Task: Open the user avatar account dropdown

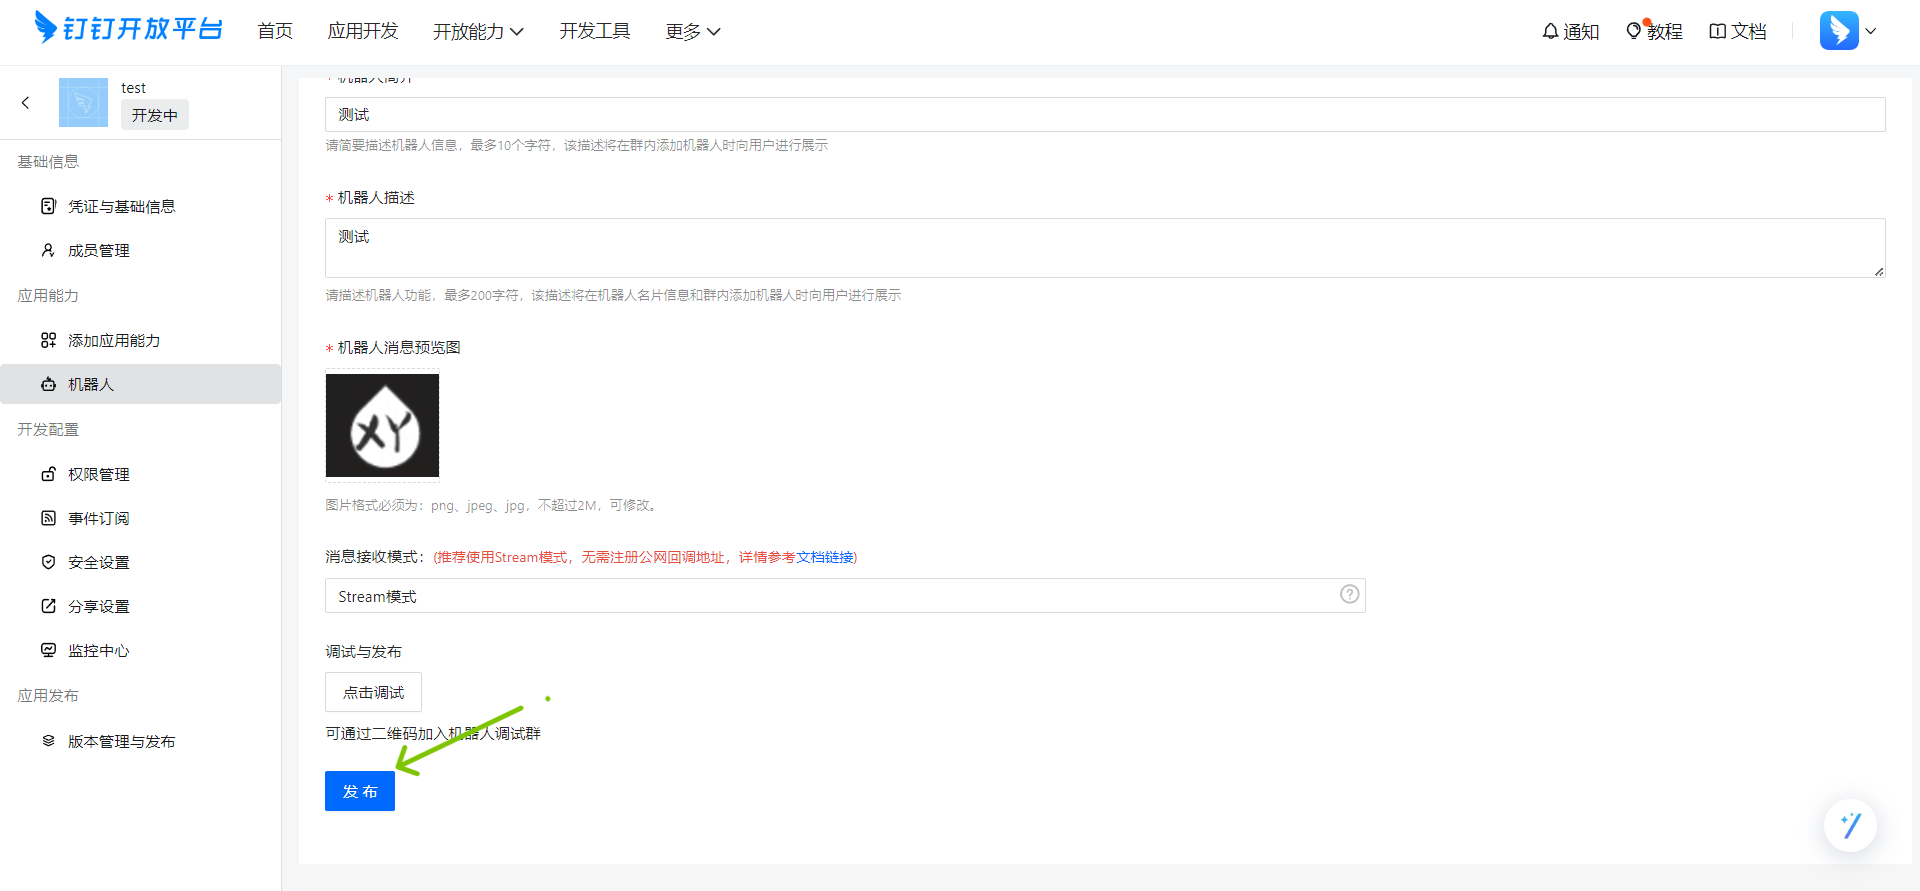Action: click(1848, 31)
